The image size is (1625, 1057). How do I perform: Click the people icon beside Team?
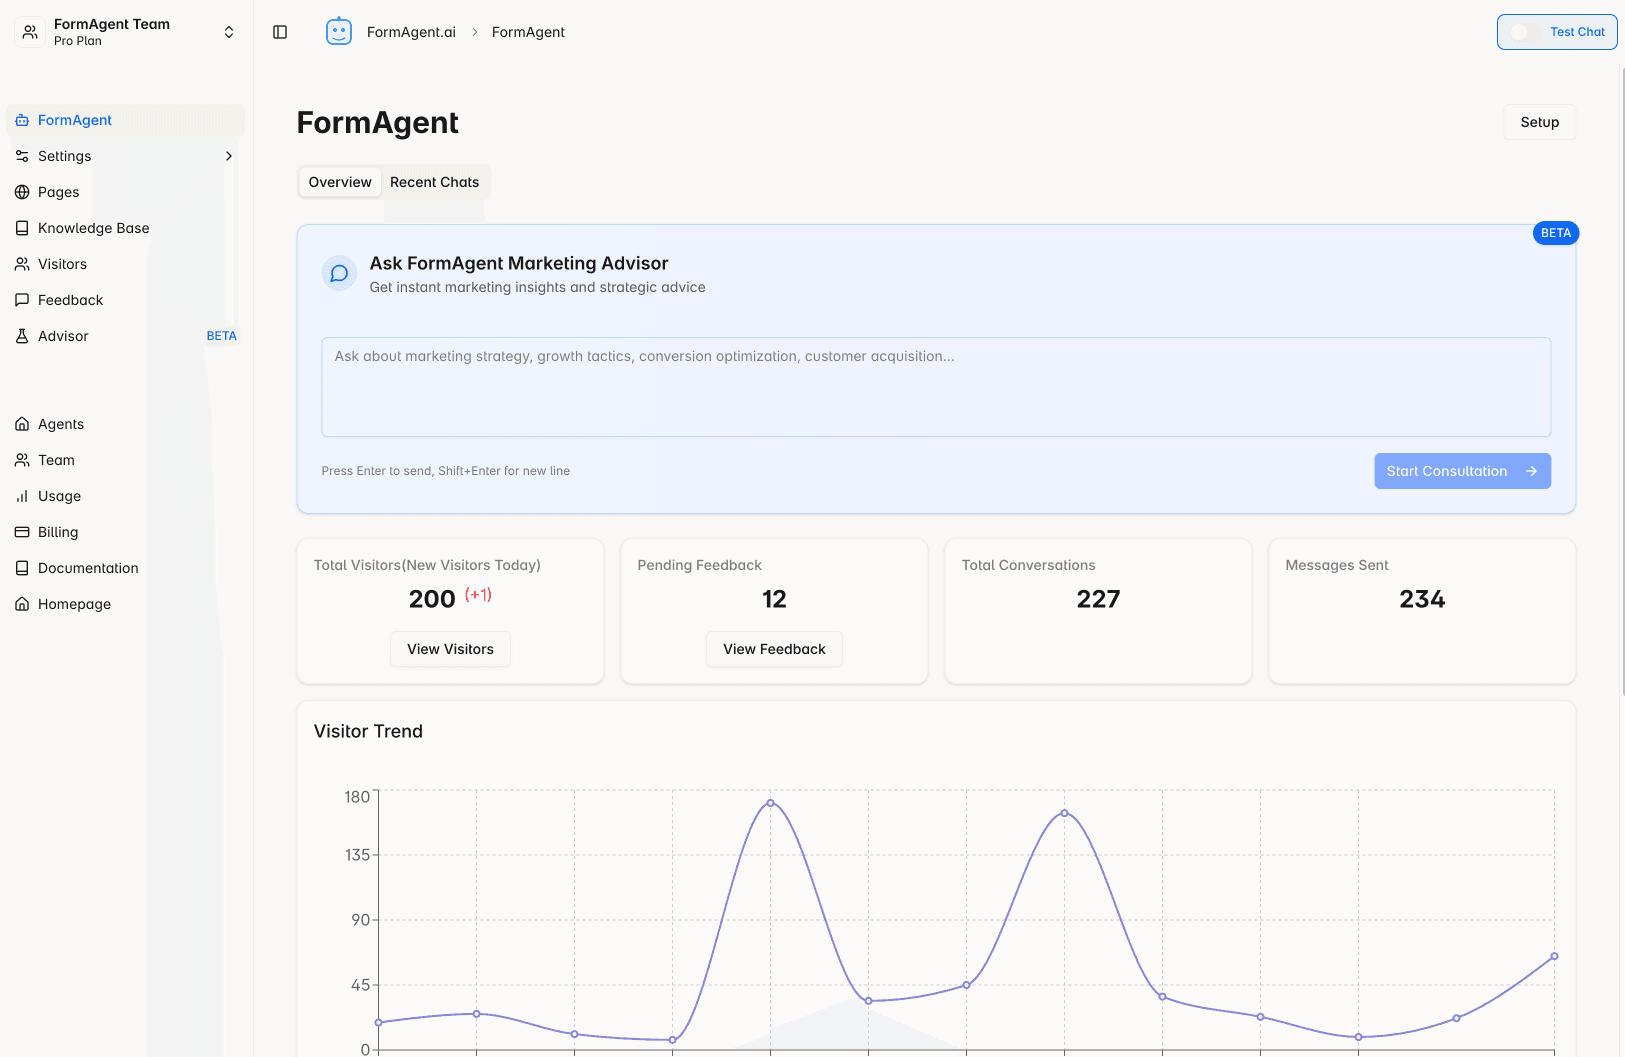pos(22,460)
